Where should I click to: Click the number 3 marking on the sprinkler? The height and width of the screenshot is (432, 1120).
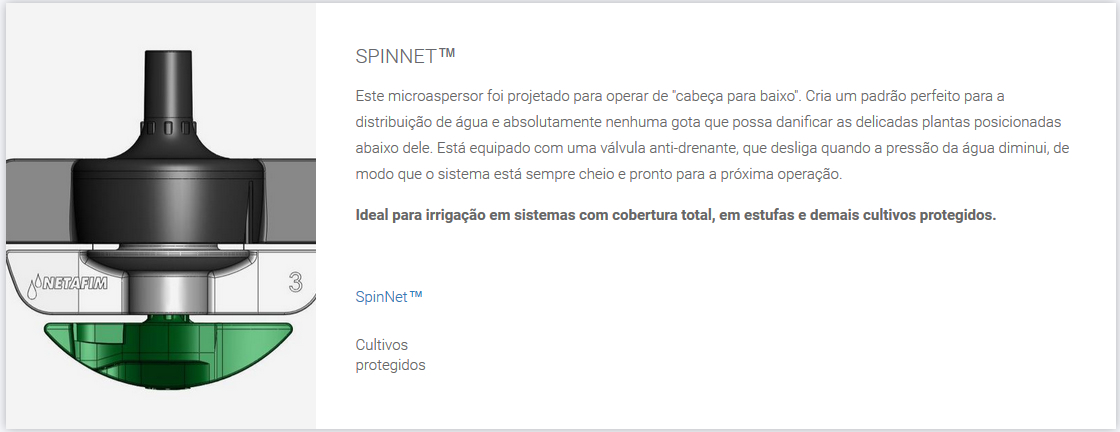point(295,282)
